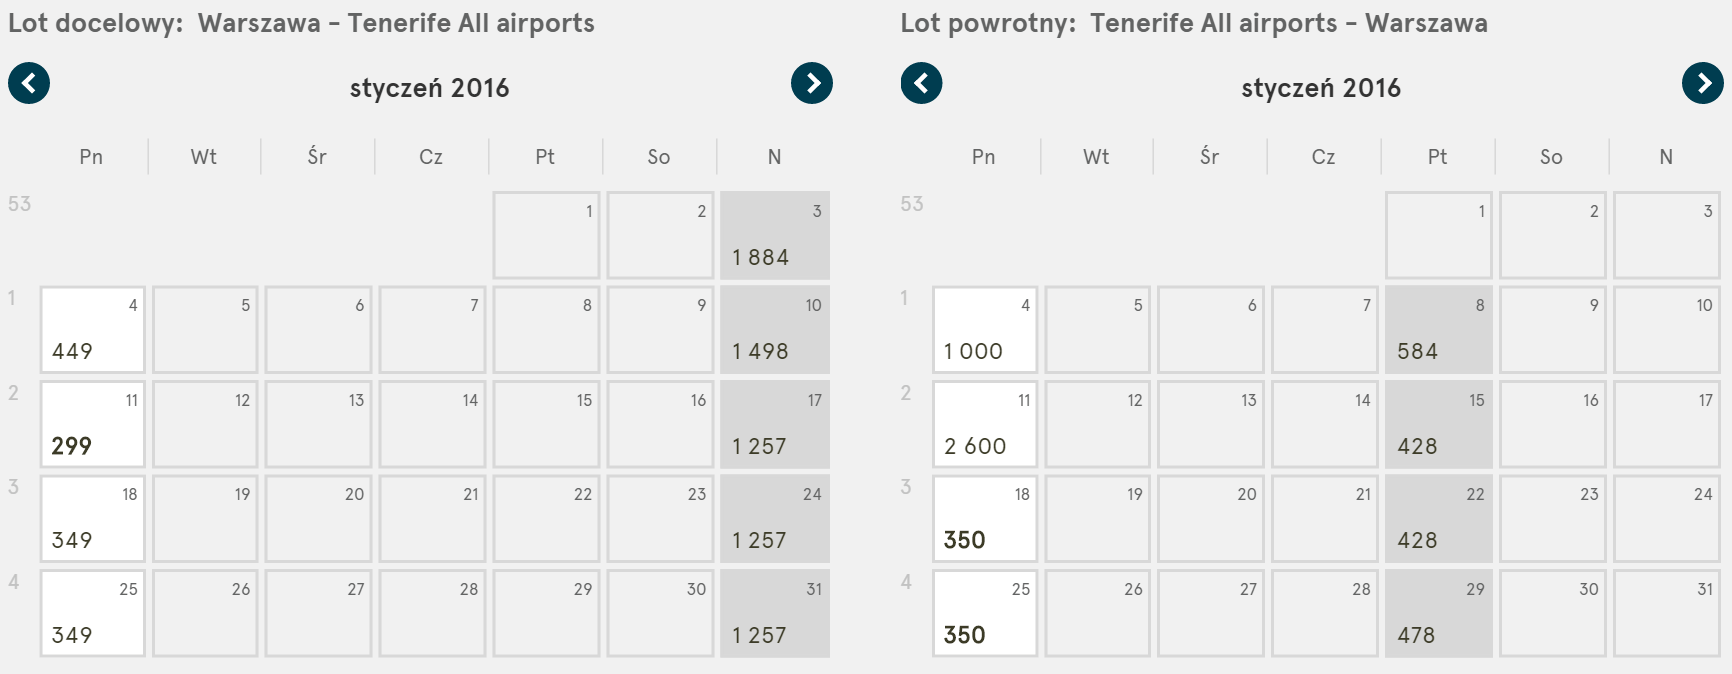Select return January 25 priced 350
The image size is (1732, 674).
point(984,613)
